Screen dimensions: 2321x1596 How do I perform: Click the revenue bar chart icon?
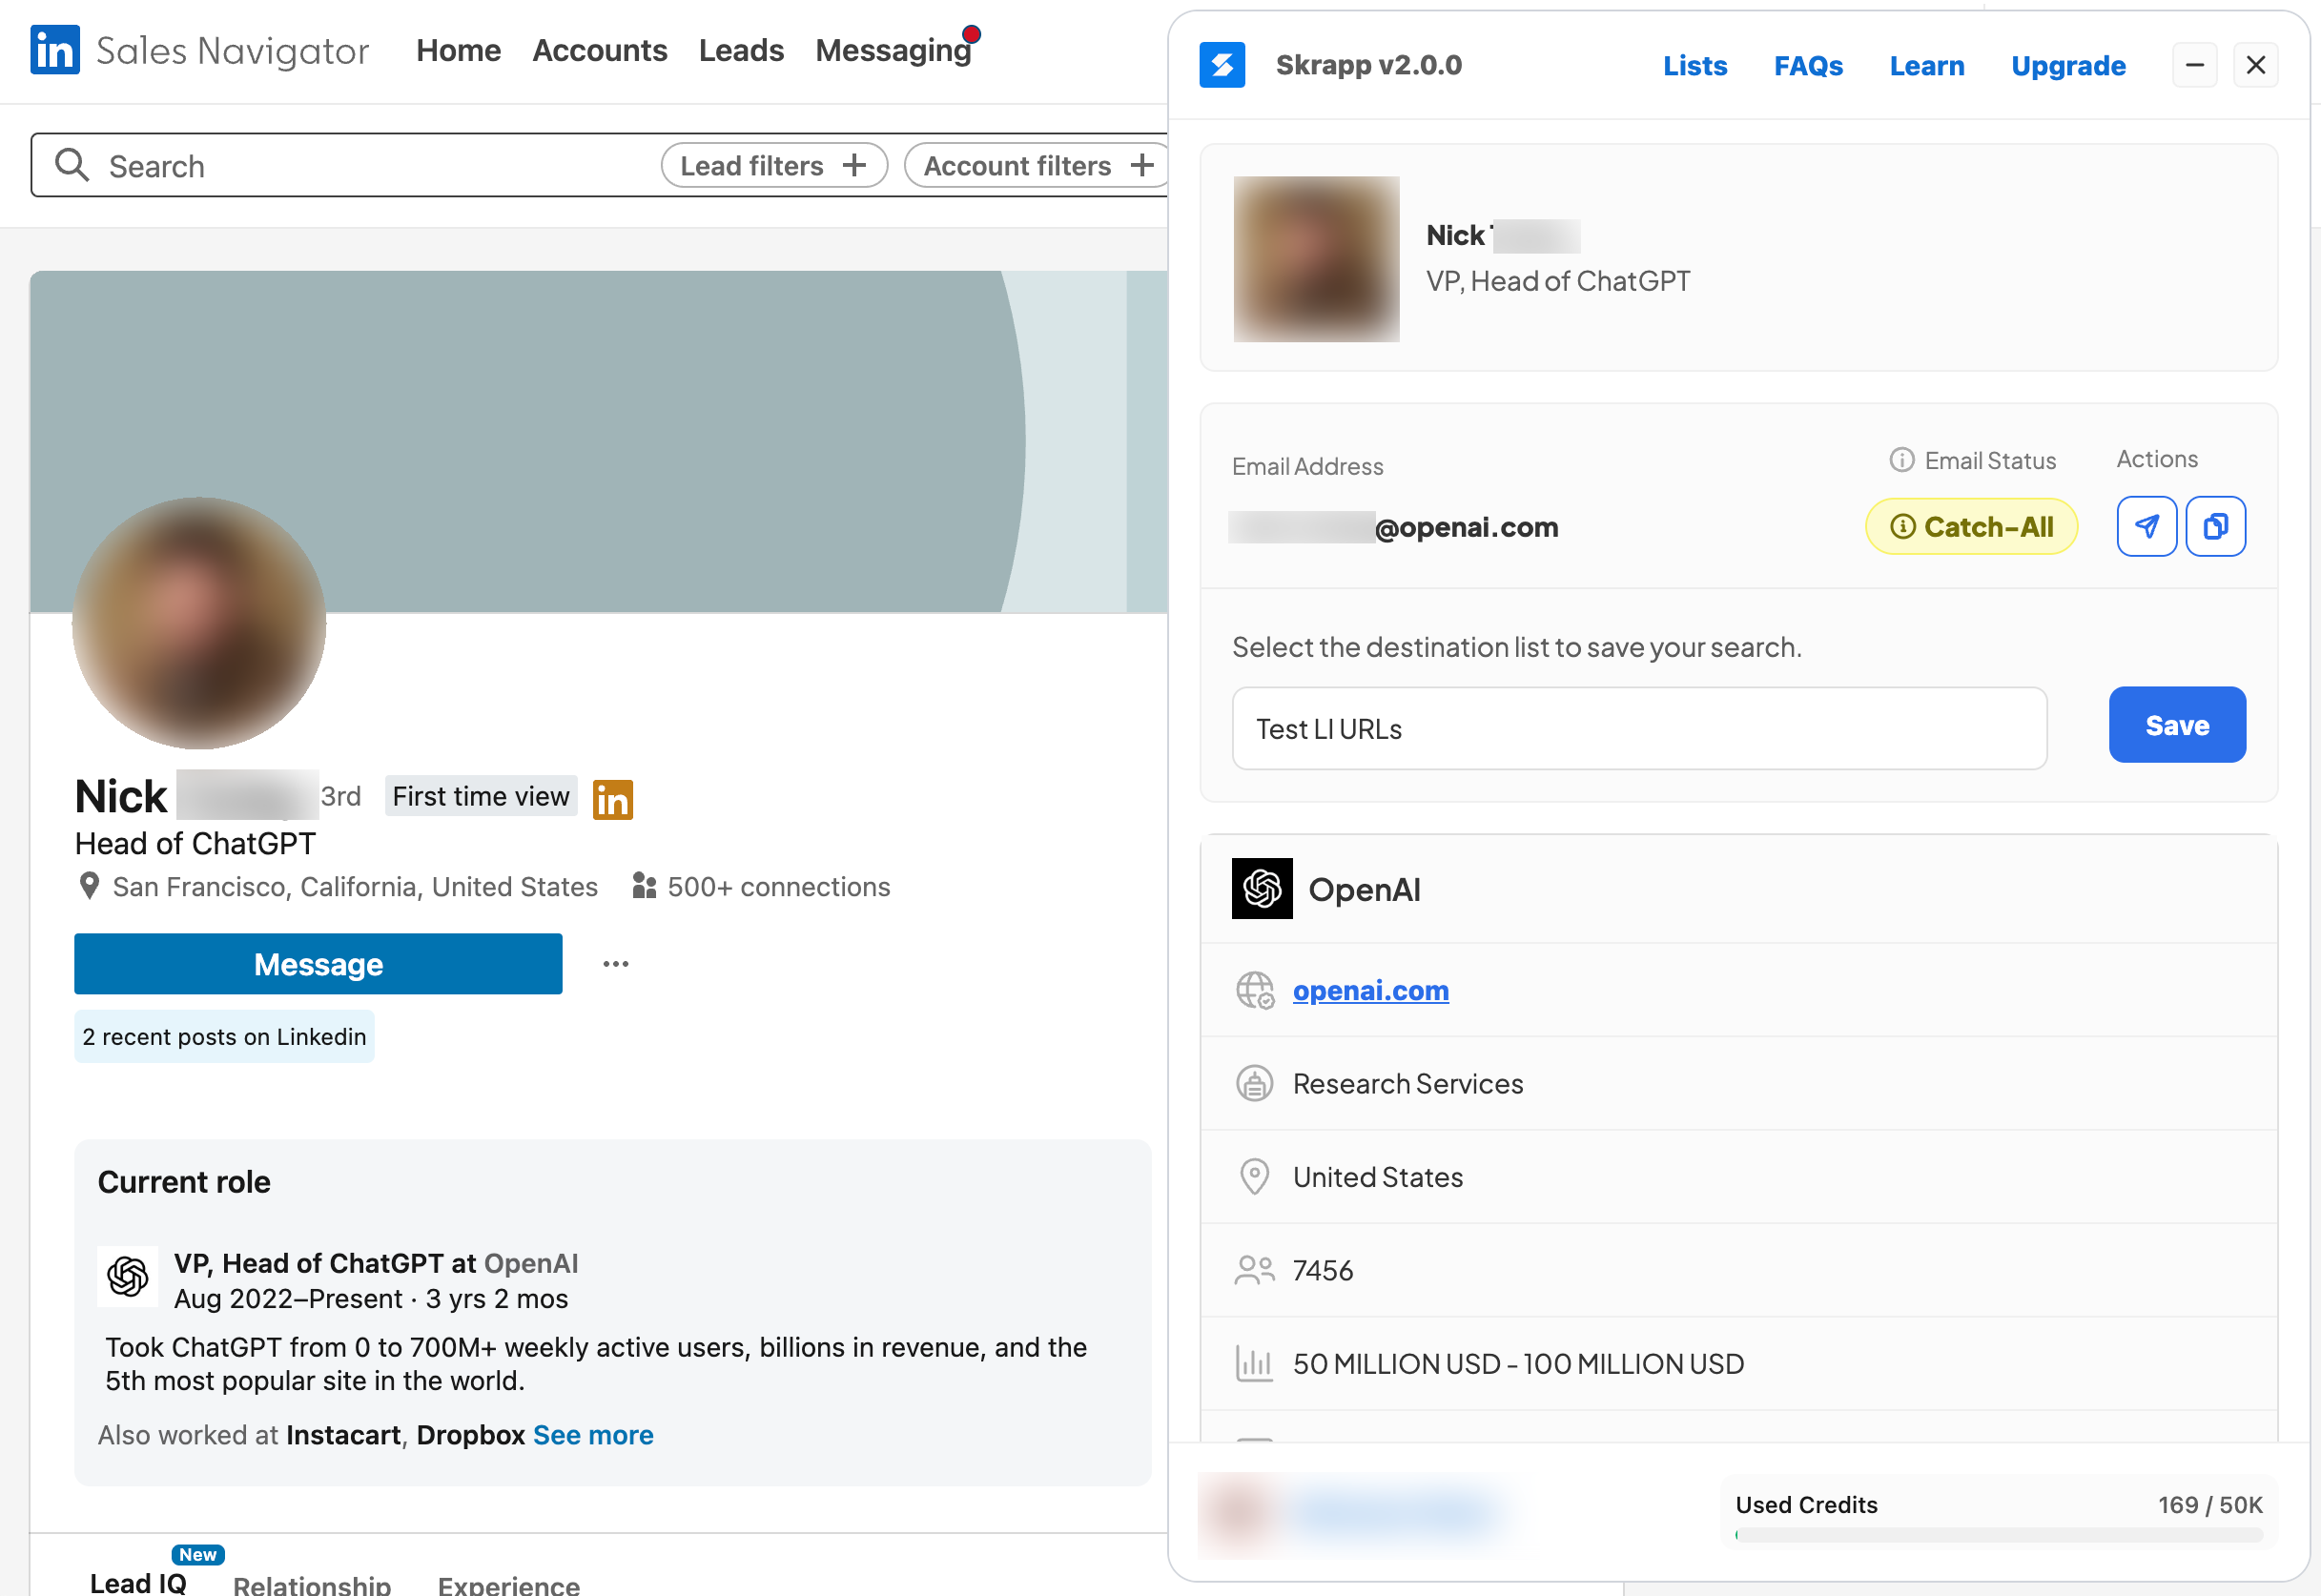1254,1363
